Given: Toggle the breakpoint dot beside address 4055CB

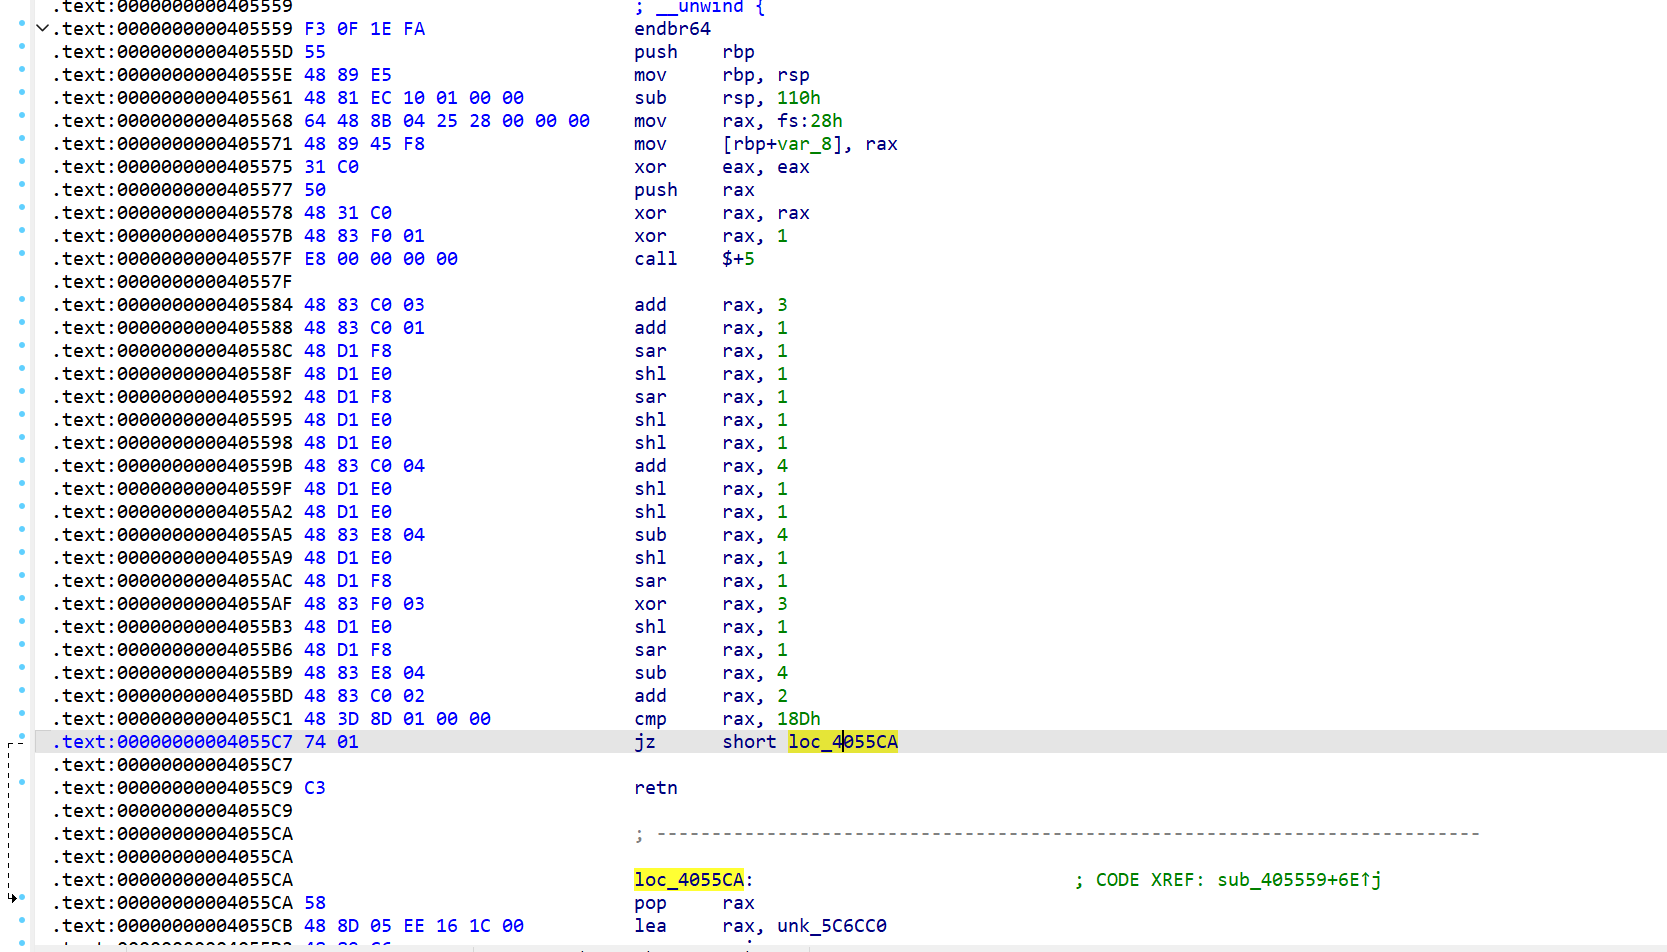Looking at the screenshot, I should [21, 920].
